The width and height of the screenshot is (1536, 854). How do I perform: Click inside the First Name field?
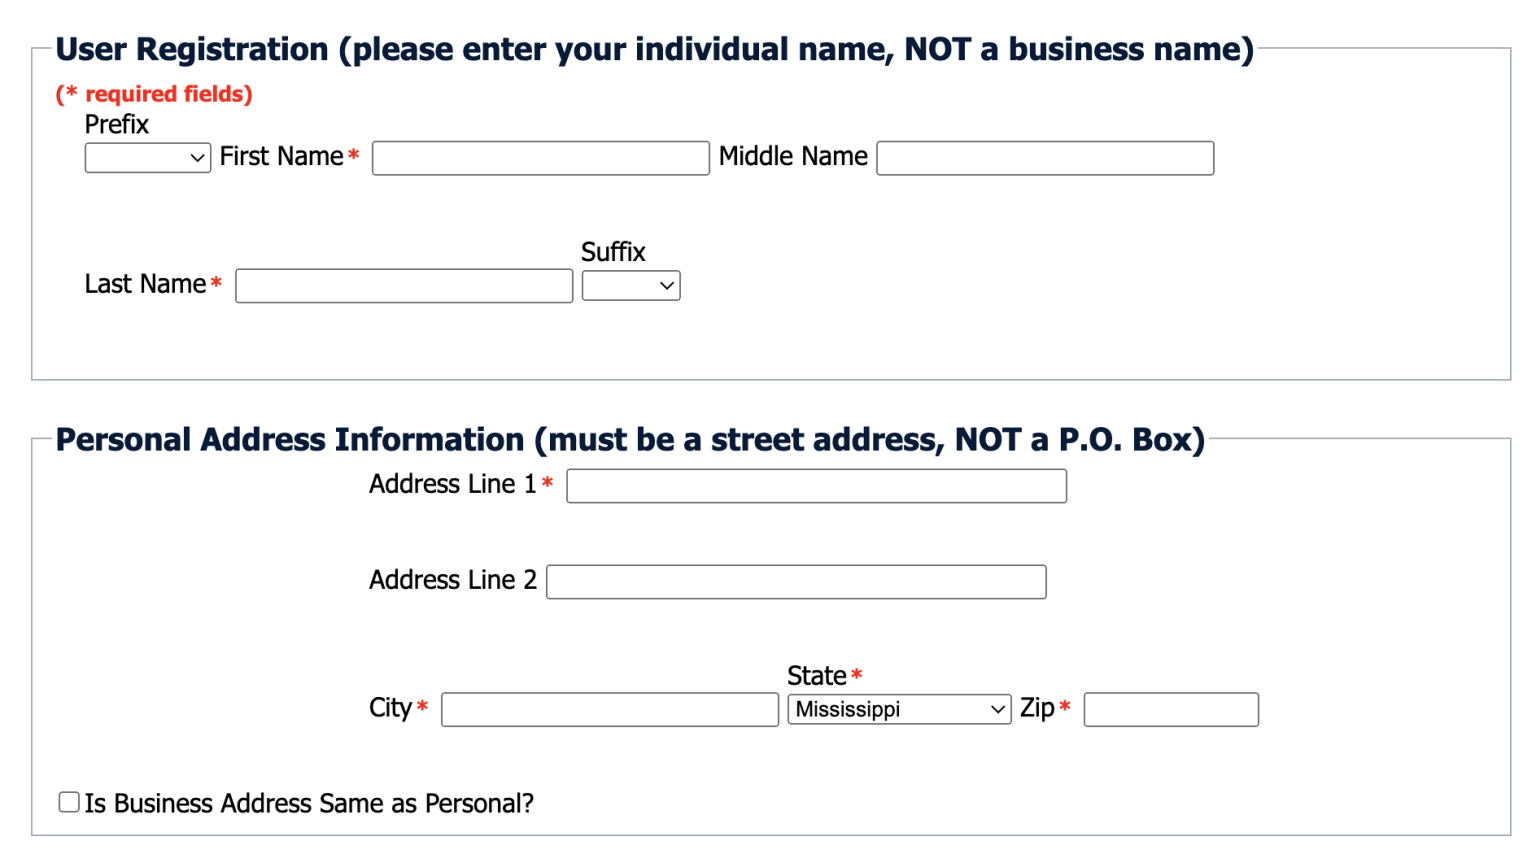click(x=540, y=157)
